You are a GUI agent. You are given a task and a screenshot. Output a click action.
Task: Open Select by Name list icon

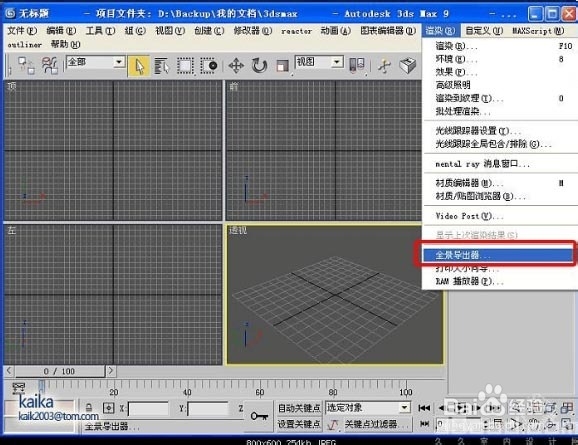pos(161,66)
